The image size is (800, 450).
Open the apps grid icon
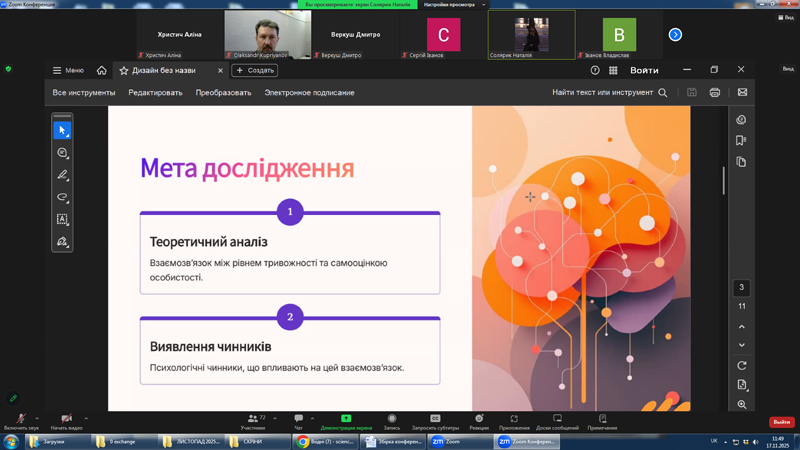click(x=613, y=71)
